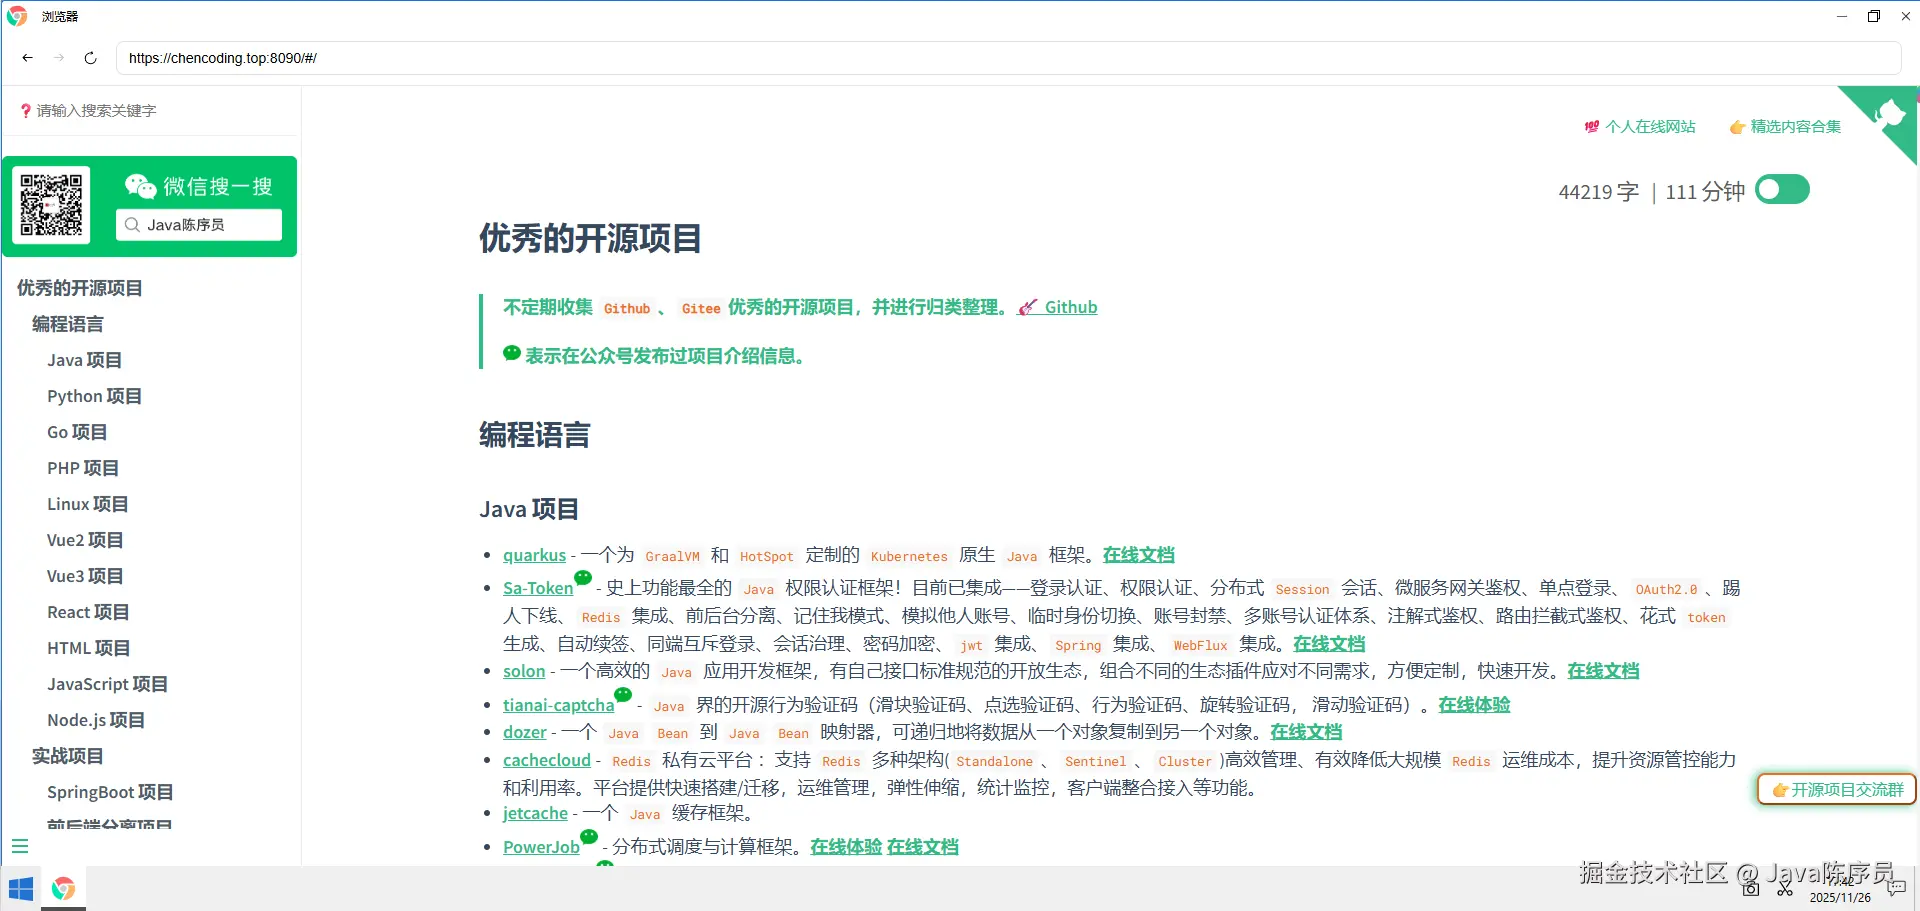The width and height of the screenshot is (1920, 911).
Task: Select 编程语言 sidebar section
Action: [68, 324]
